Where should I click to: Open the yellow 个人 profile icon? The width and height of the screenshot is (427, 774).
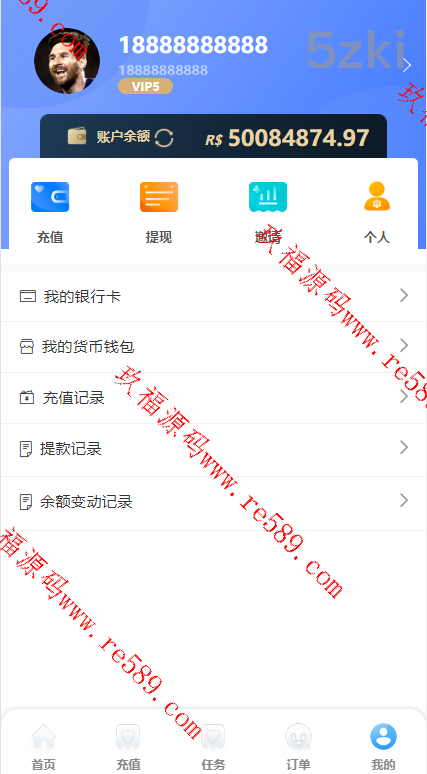tap(377, 196)
